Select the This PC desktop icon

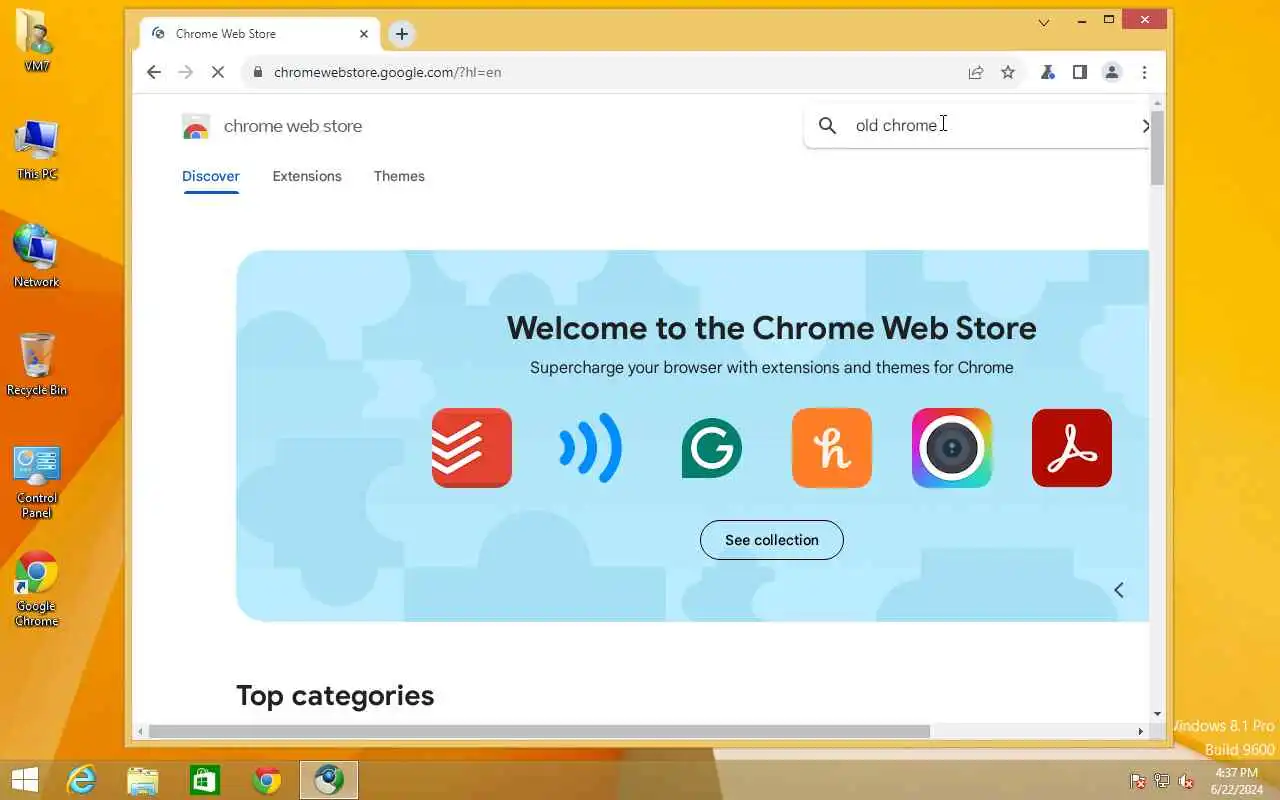(37, 150)
